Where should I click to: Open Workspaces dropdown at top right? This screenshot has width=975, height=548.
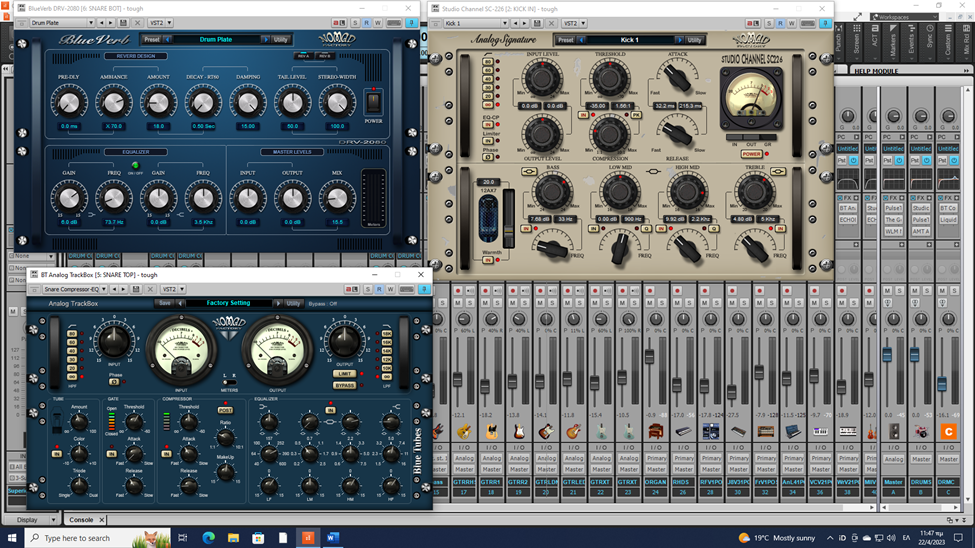[x=905, y=17]
